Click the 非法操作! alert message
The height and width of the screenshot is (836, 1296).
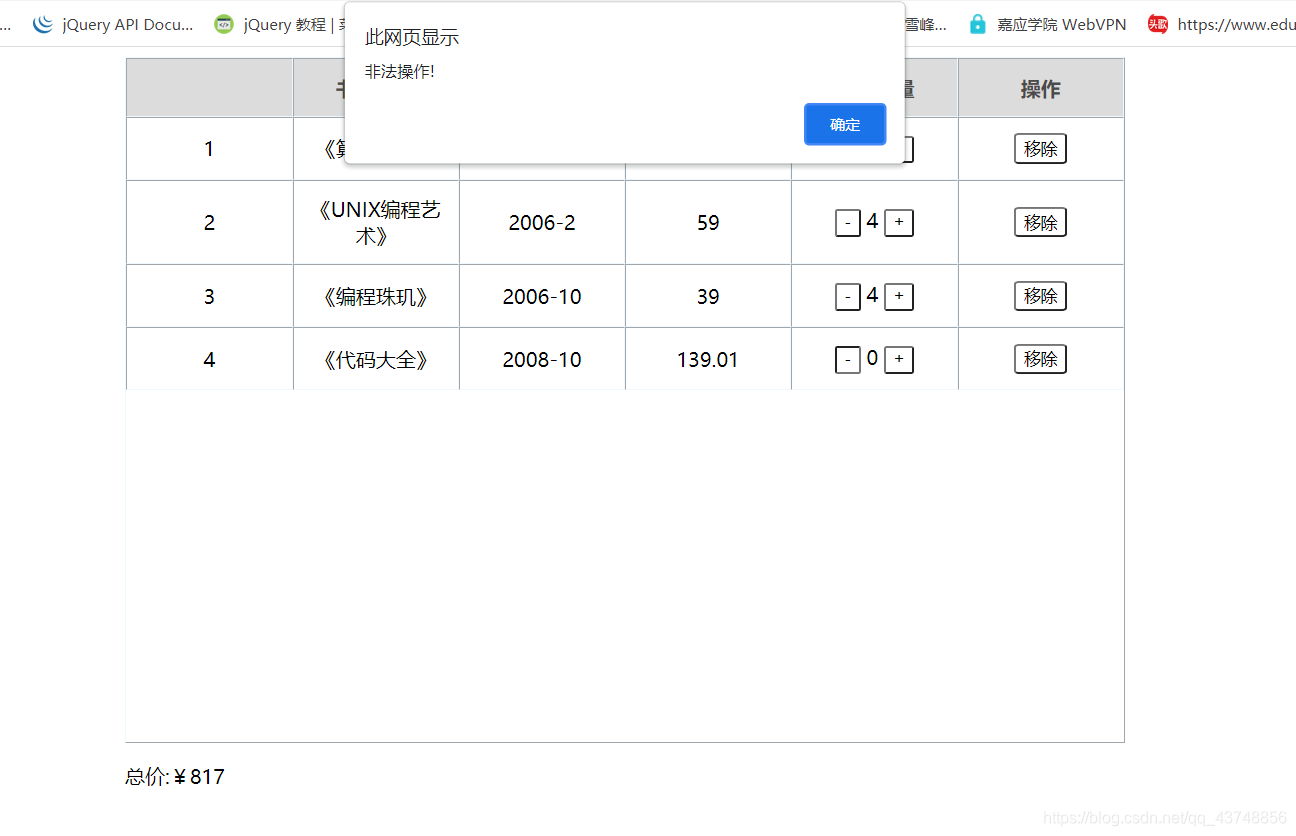(400, 72)
